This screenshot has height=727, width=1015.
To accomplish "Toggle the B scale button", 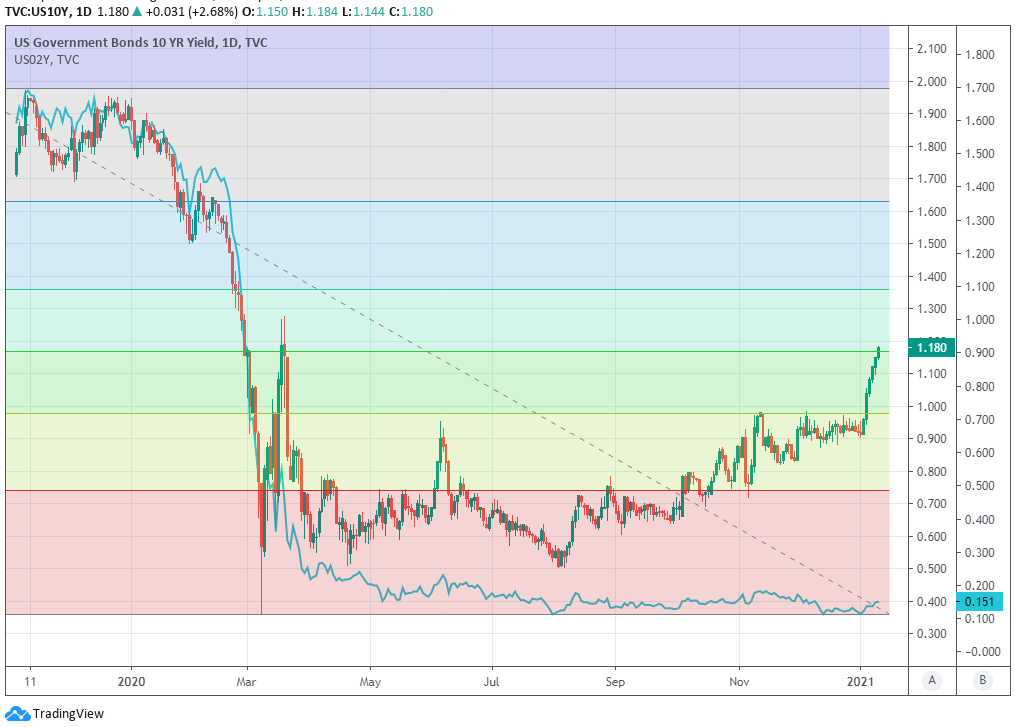I will 982,681.
